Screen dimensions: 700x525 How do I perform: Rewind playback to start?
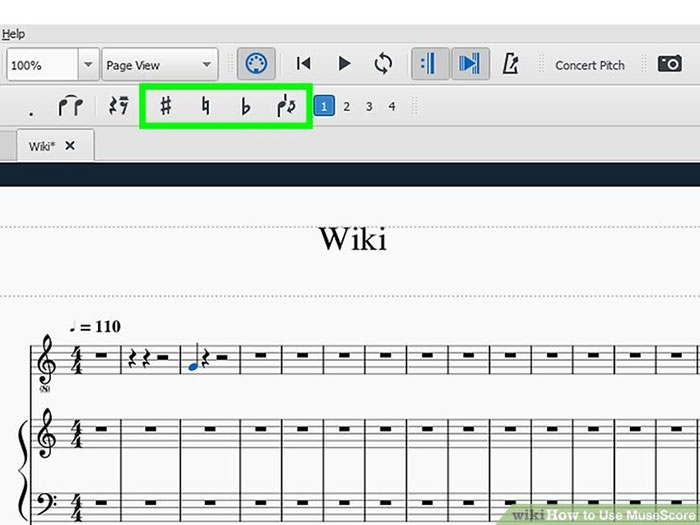click(304, 64)
